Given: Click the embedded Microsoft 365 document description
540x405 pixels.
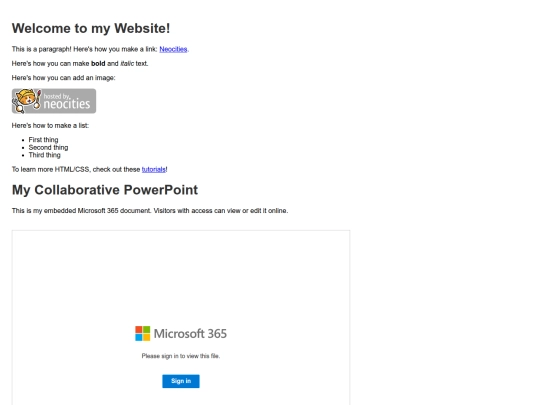Looking at the screenshot, I should [150, 210].
